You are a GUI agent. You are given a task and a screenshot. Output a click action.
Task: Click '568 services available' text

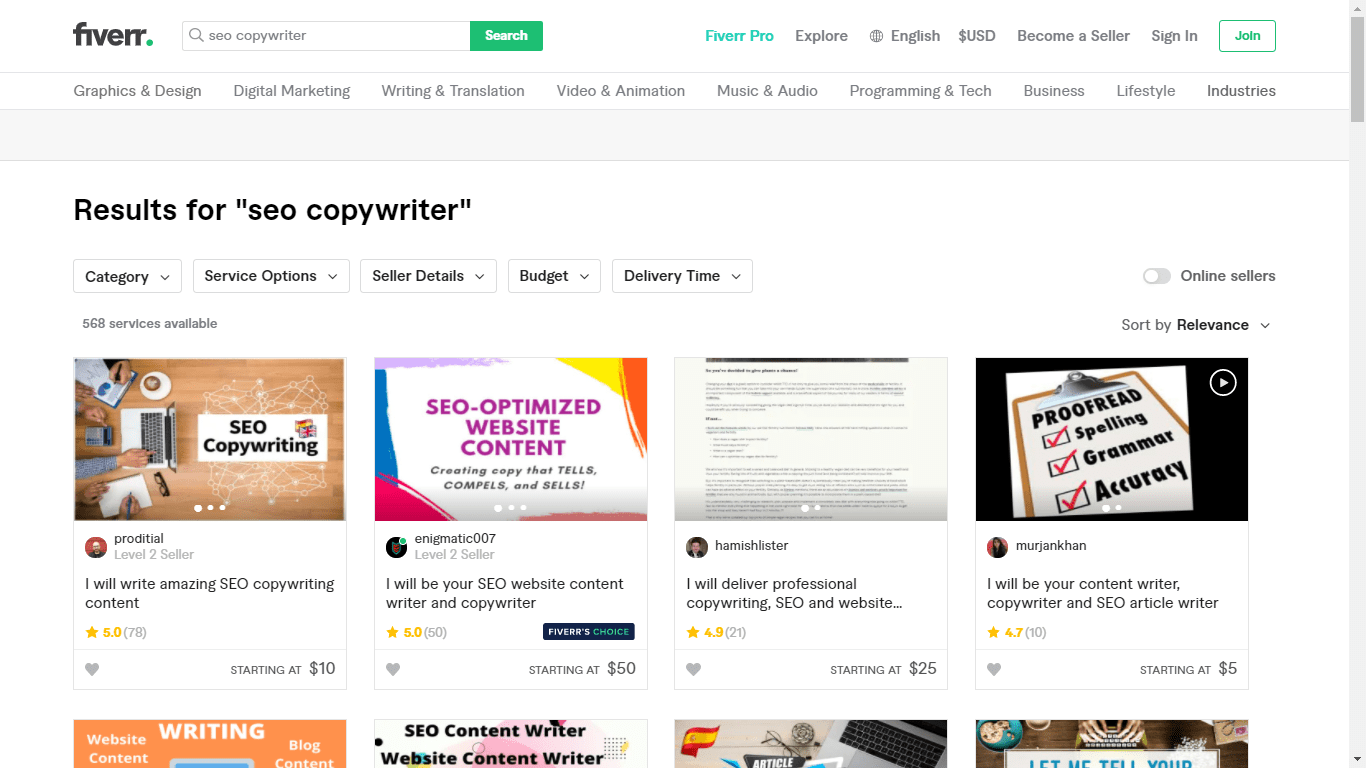[150, 324]
